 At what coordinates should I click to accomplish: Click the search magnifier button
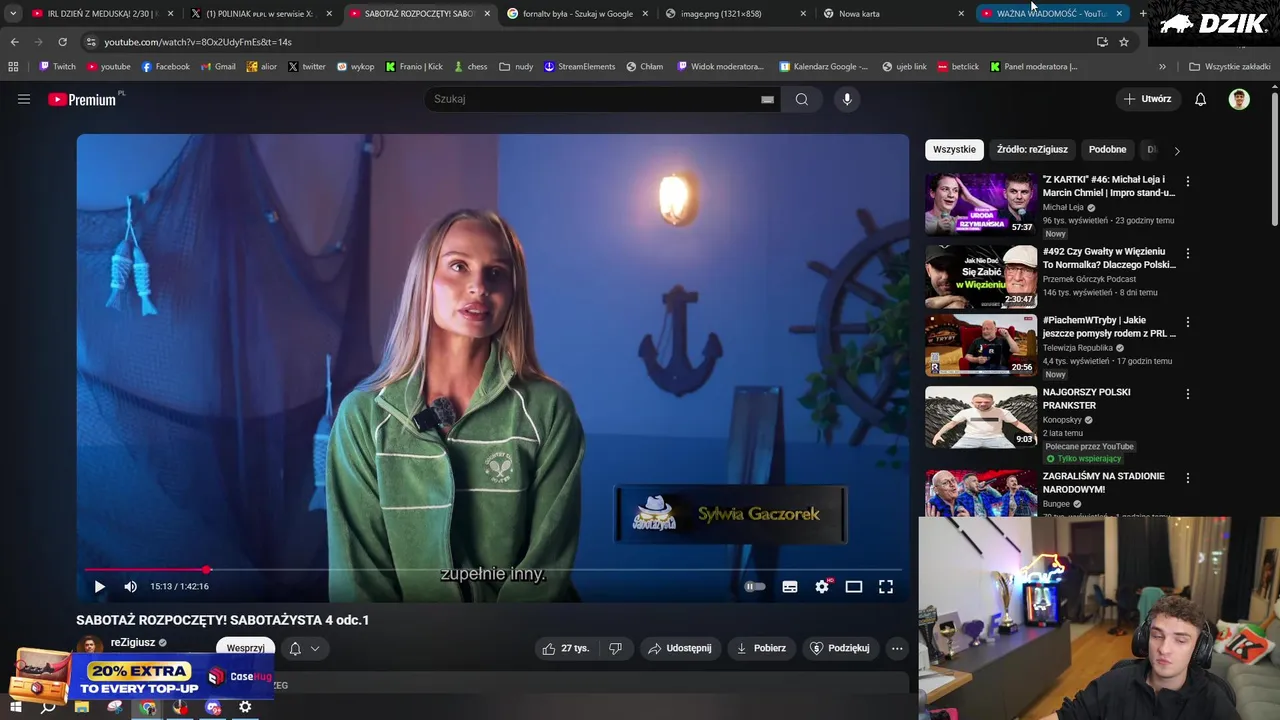coord(802,99)
